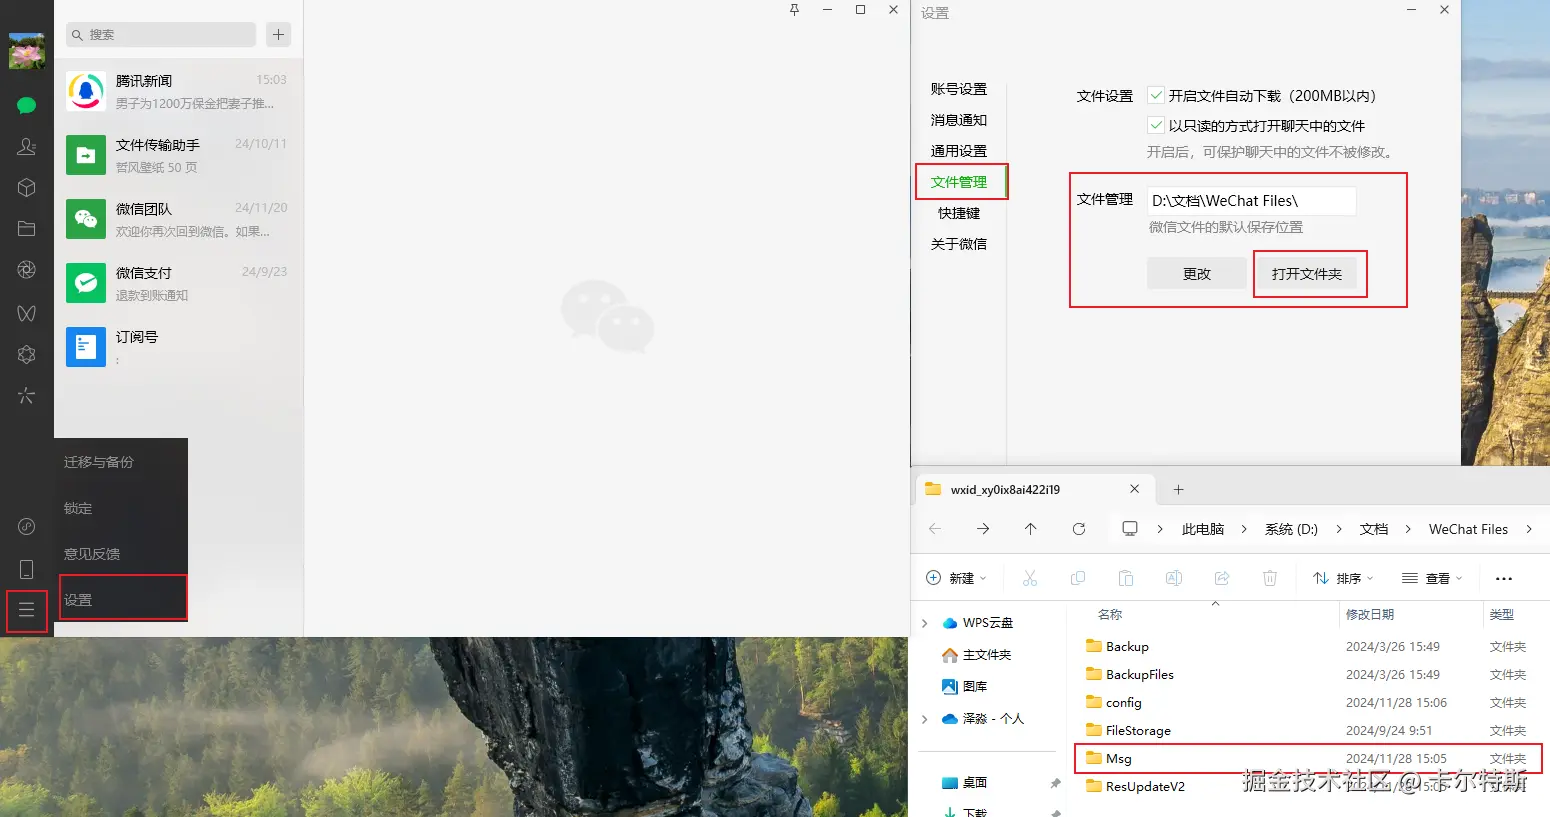Click the profile avatar in WeChat sidebar
The image size is (1550, 817).
click(x=27, y=50)
